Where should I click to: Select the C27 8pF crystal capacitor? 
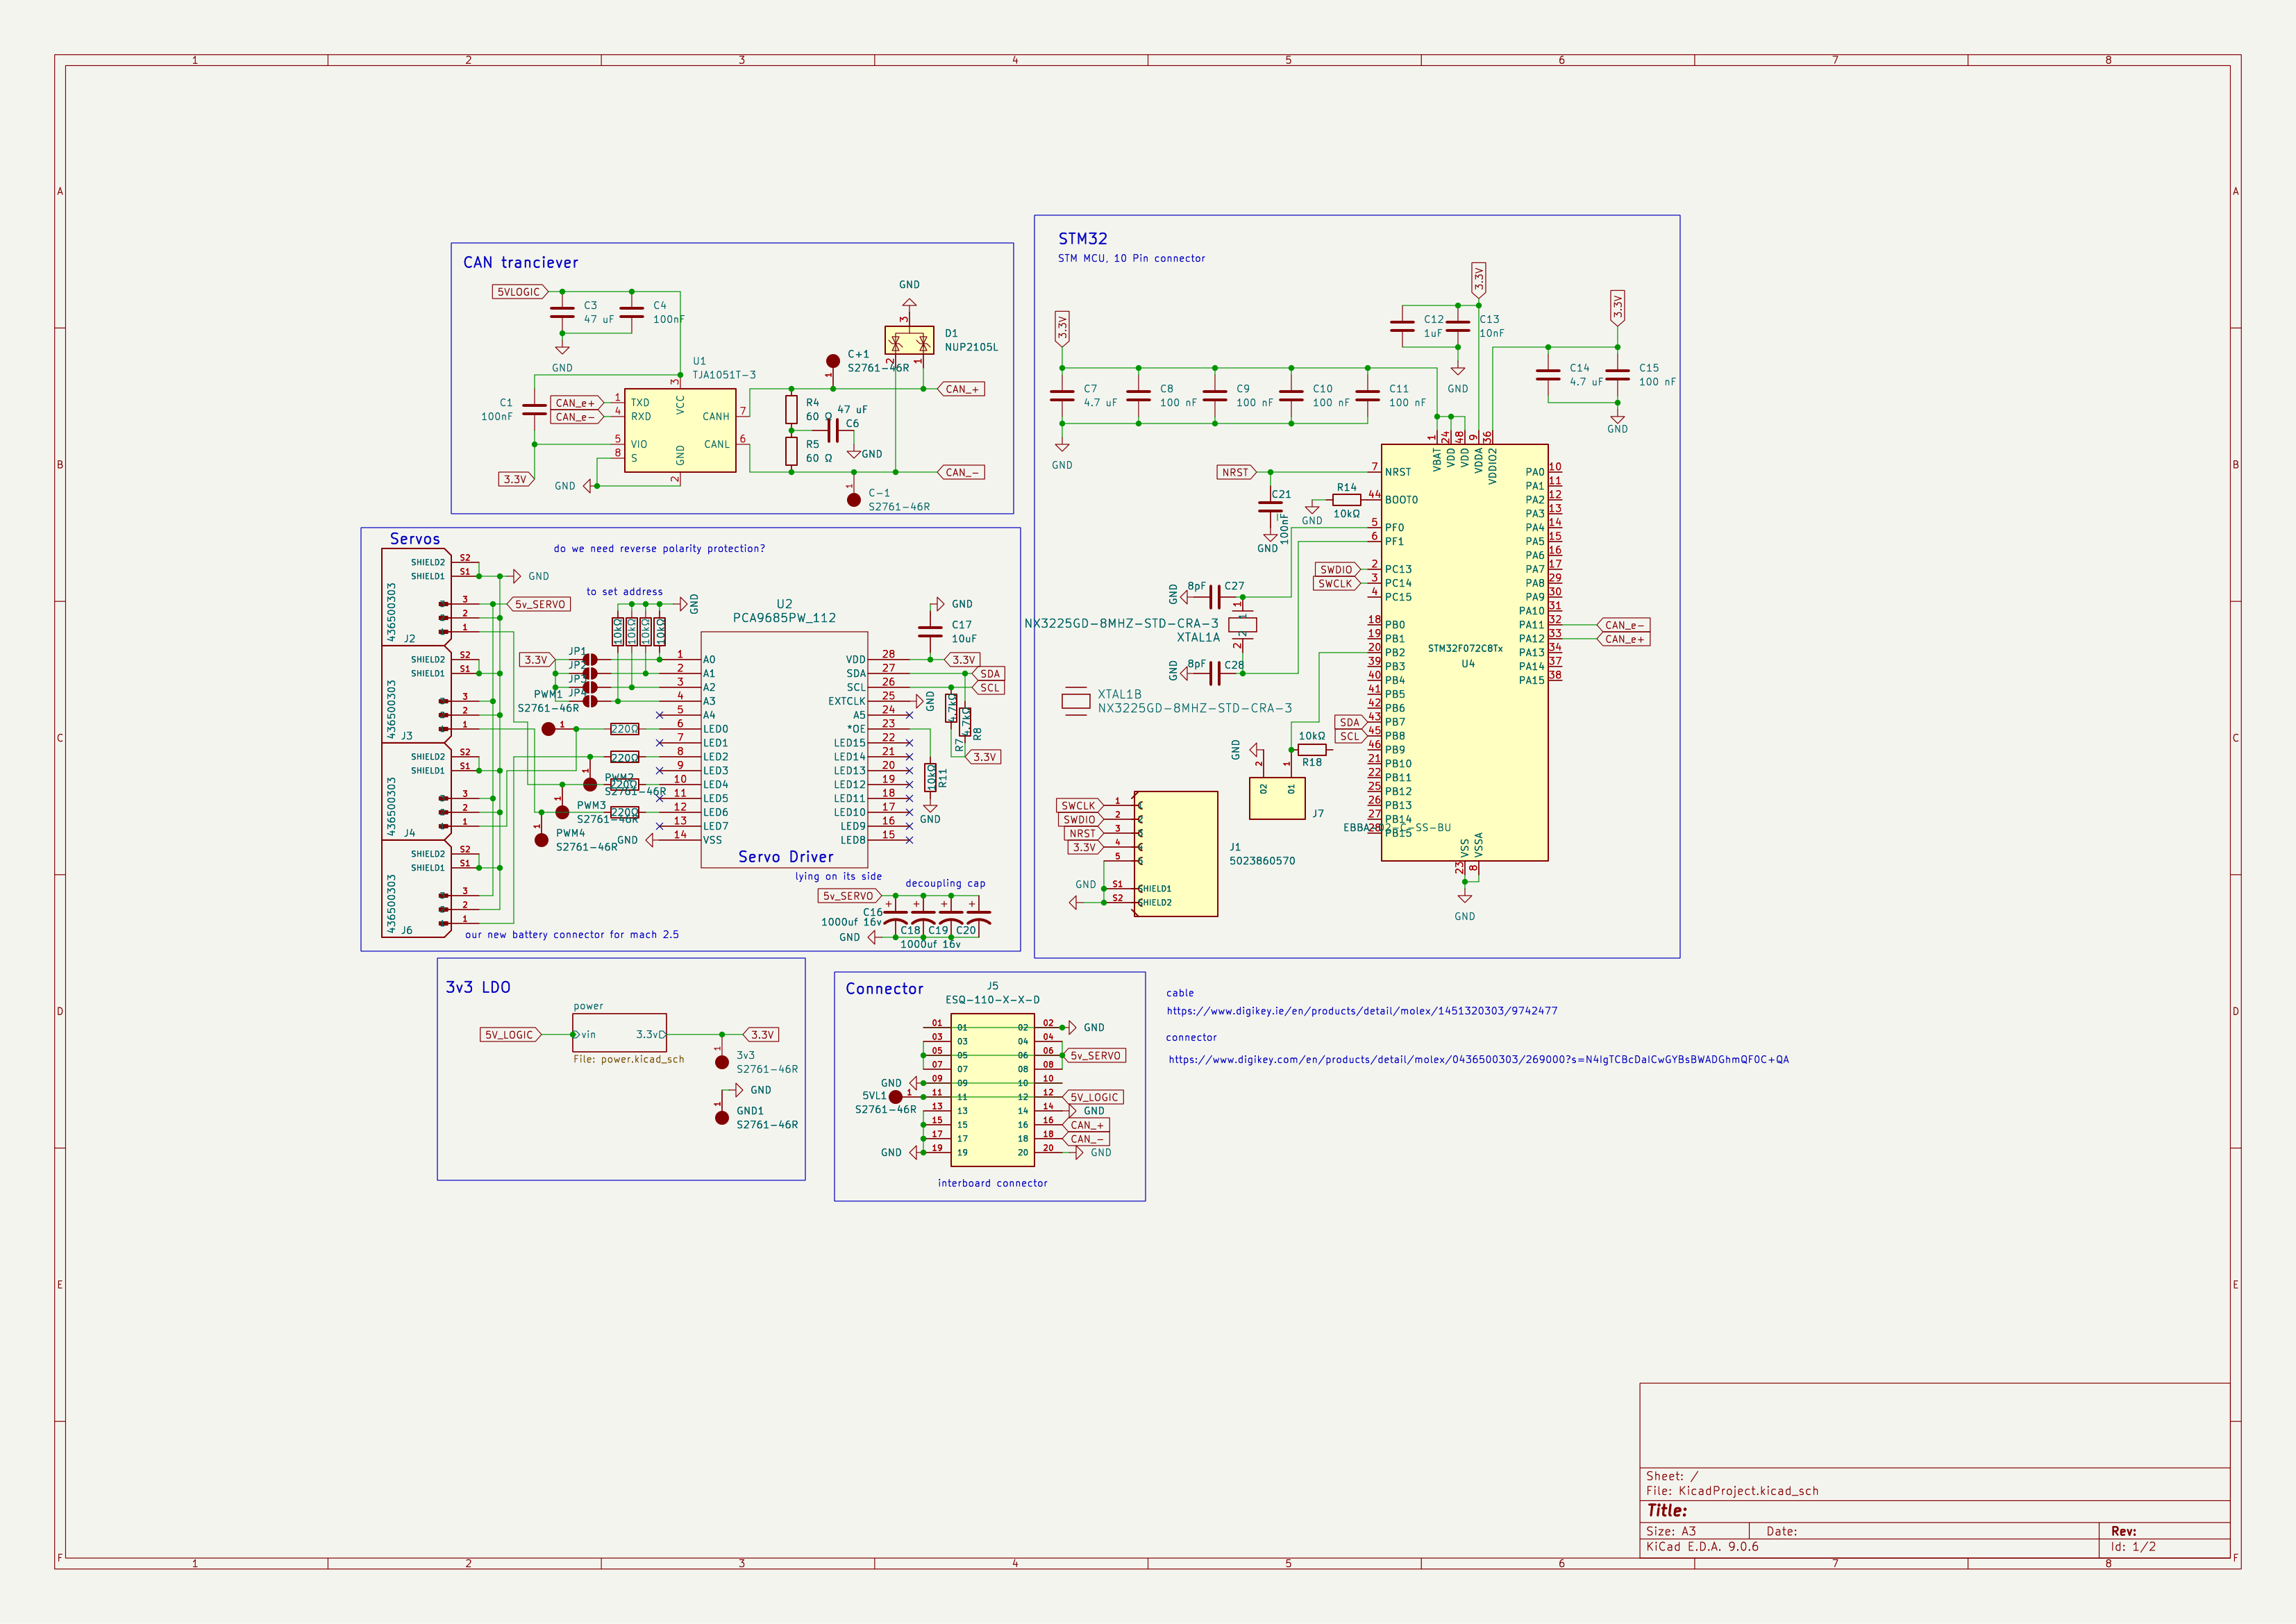tap(1215, 597)
